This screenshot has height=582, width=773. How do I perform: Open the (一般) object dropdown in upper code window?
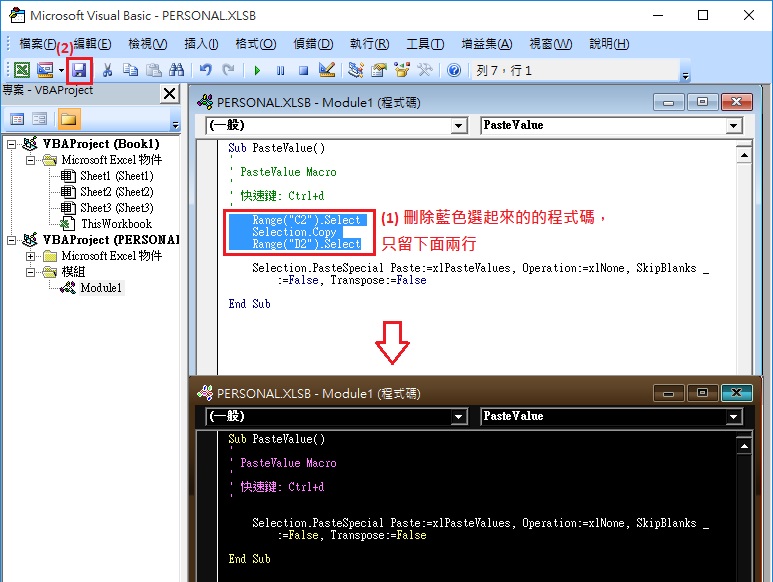(458, 126)
